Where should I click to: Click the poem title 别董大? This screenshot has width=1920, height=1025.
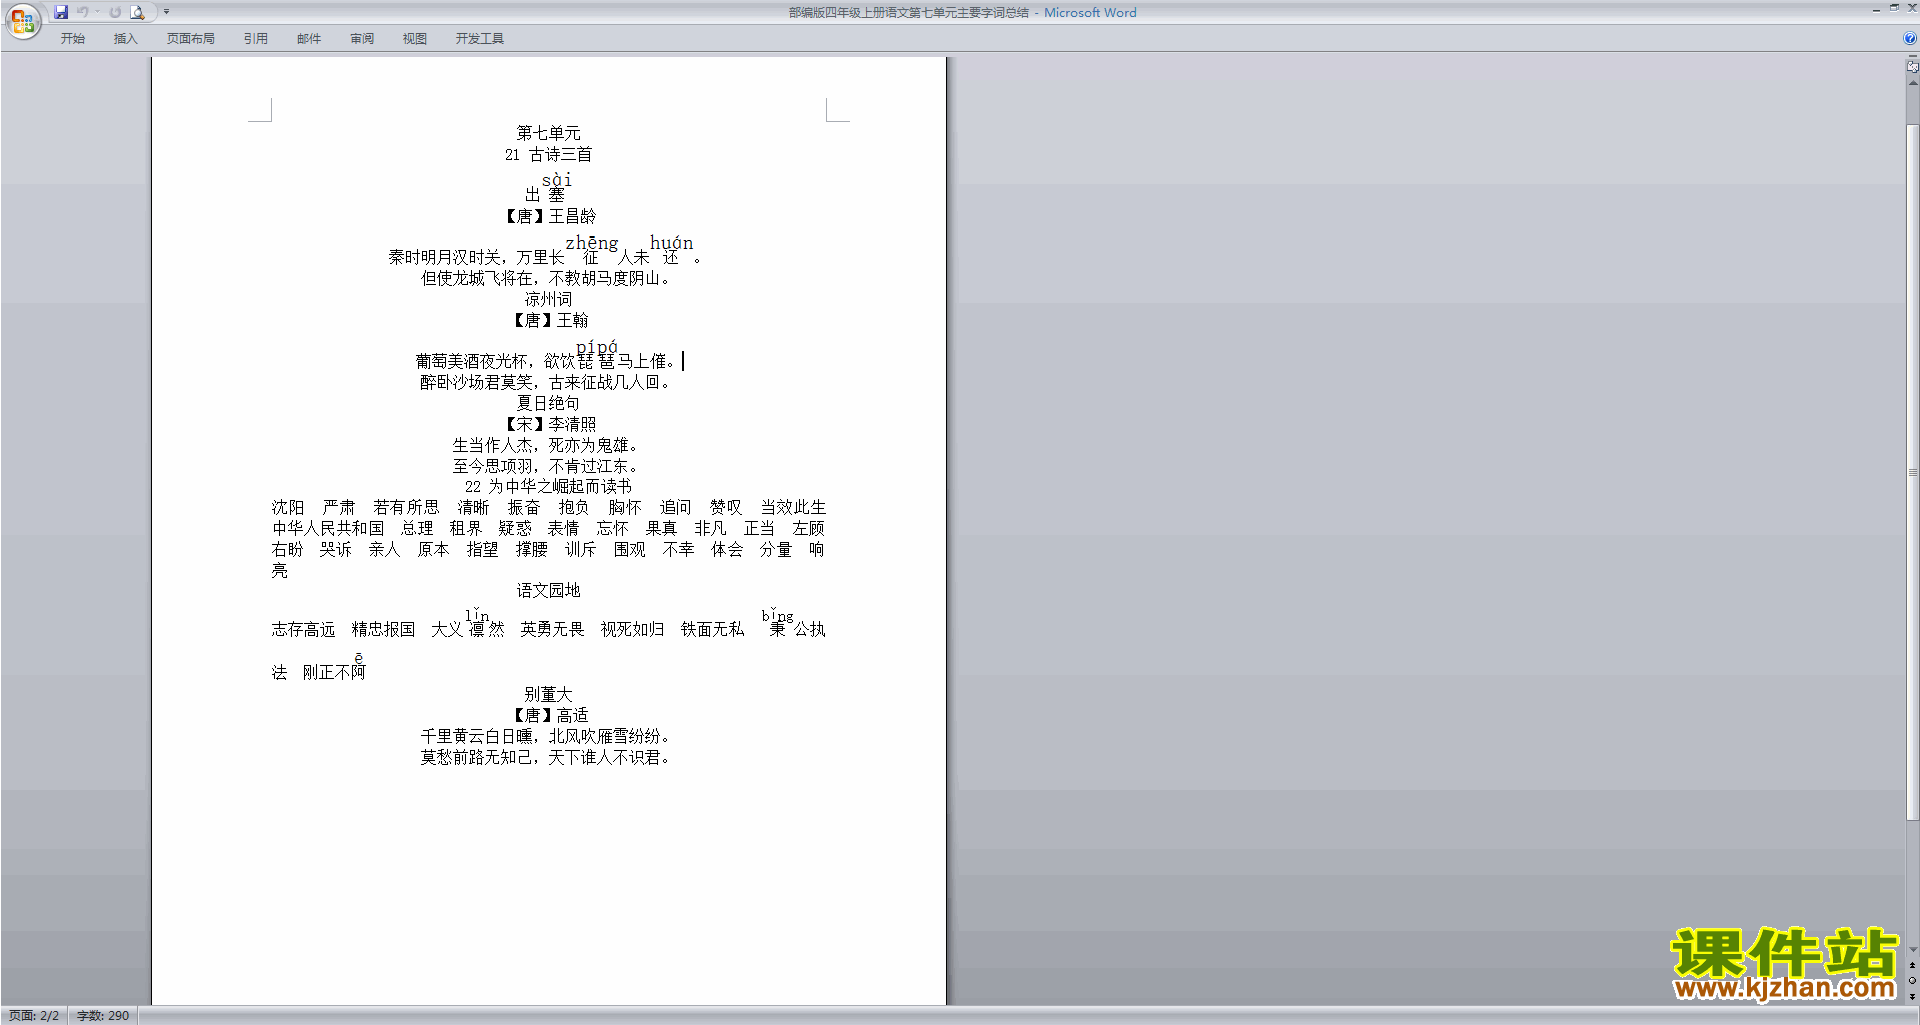[x=548, y=694]
